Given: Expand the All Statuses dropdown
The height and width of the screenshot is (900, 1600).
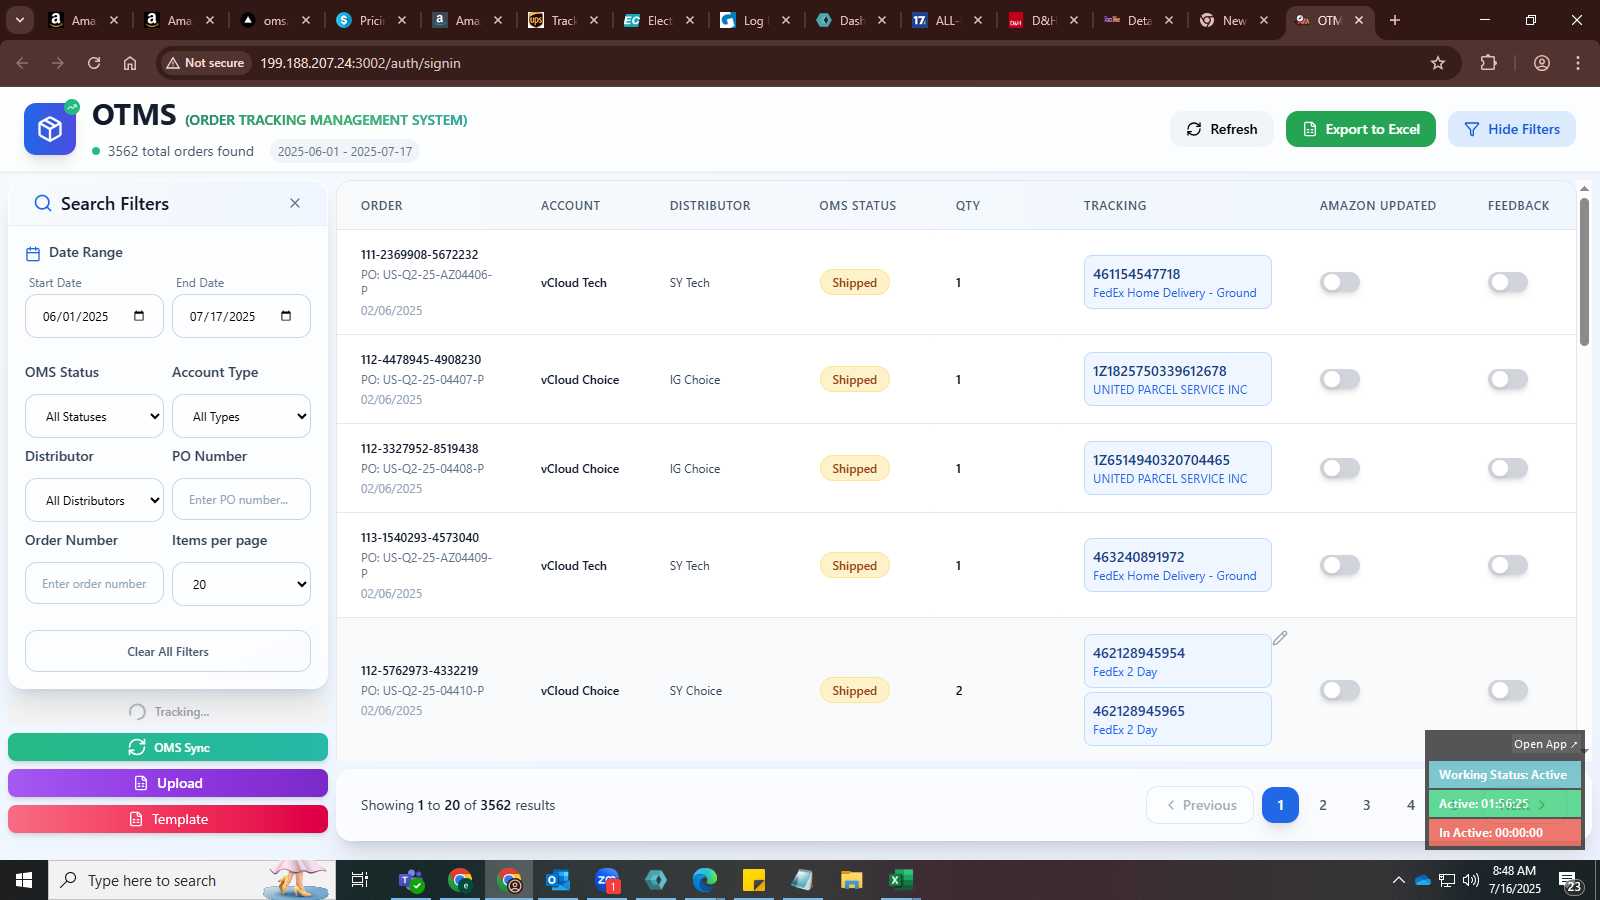Looking at the screenshot, I should [x=94, y=416].
